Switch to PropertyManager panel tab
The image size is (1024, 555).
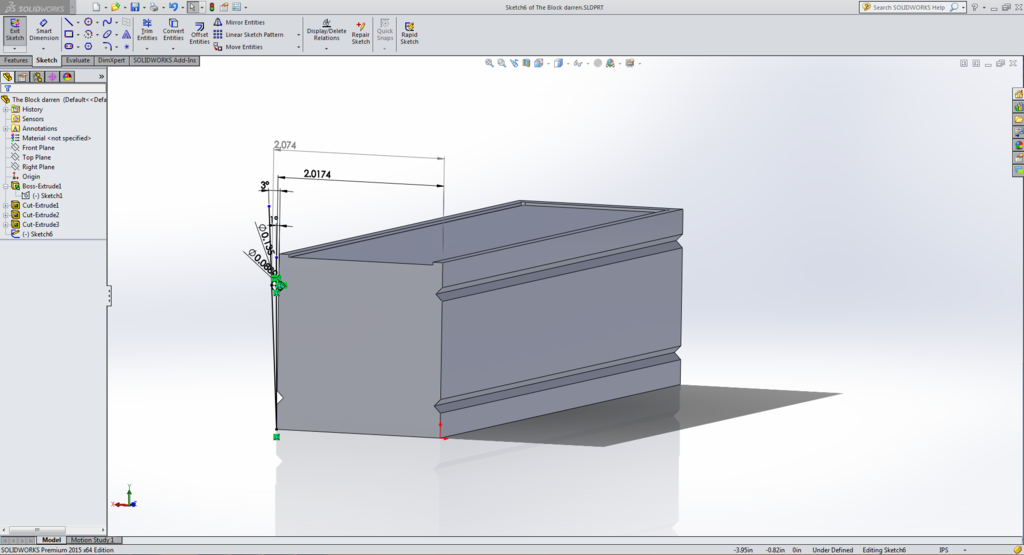point(23,77)
